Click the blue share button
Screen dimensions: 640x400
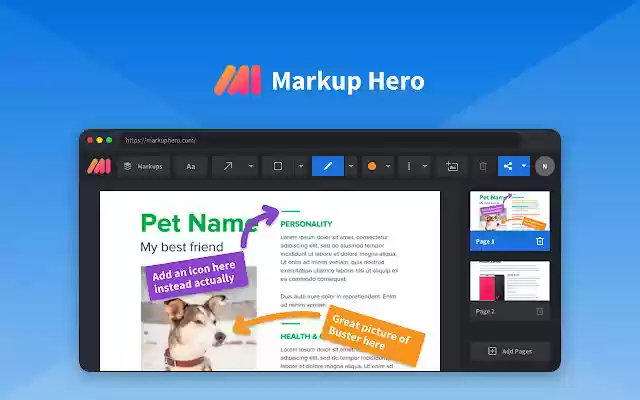[508, 166]
